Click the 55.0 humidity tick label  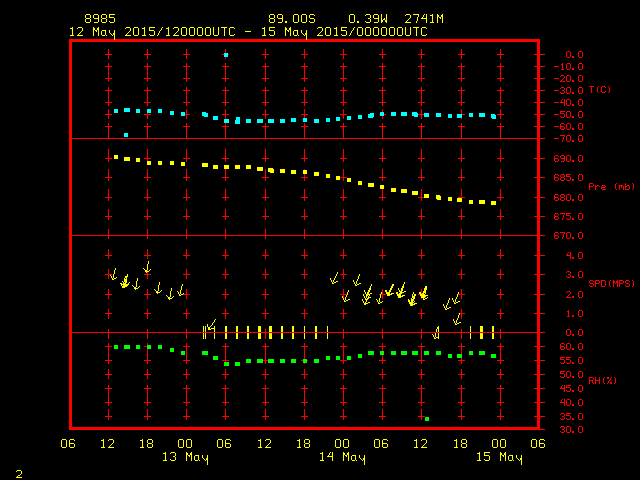coord(571,361)
